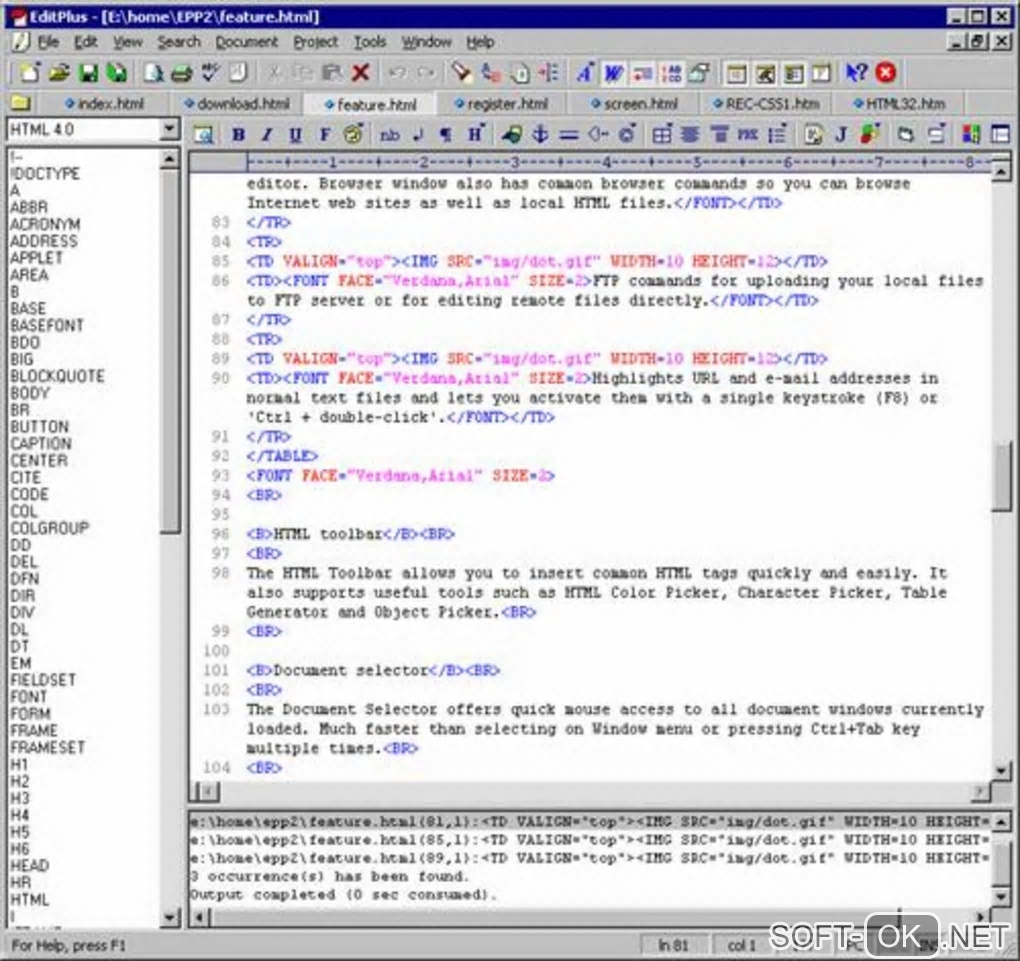
Task: Open the Search menu
Action: pyautogui.click(x=179, y=42)
